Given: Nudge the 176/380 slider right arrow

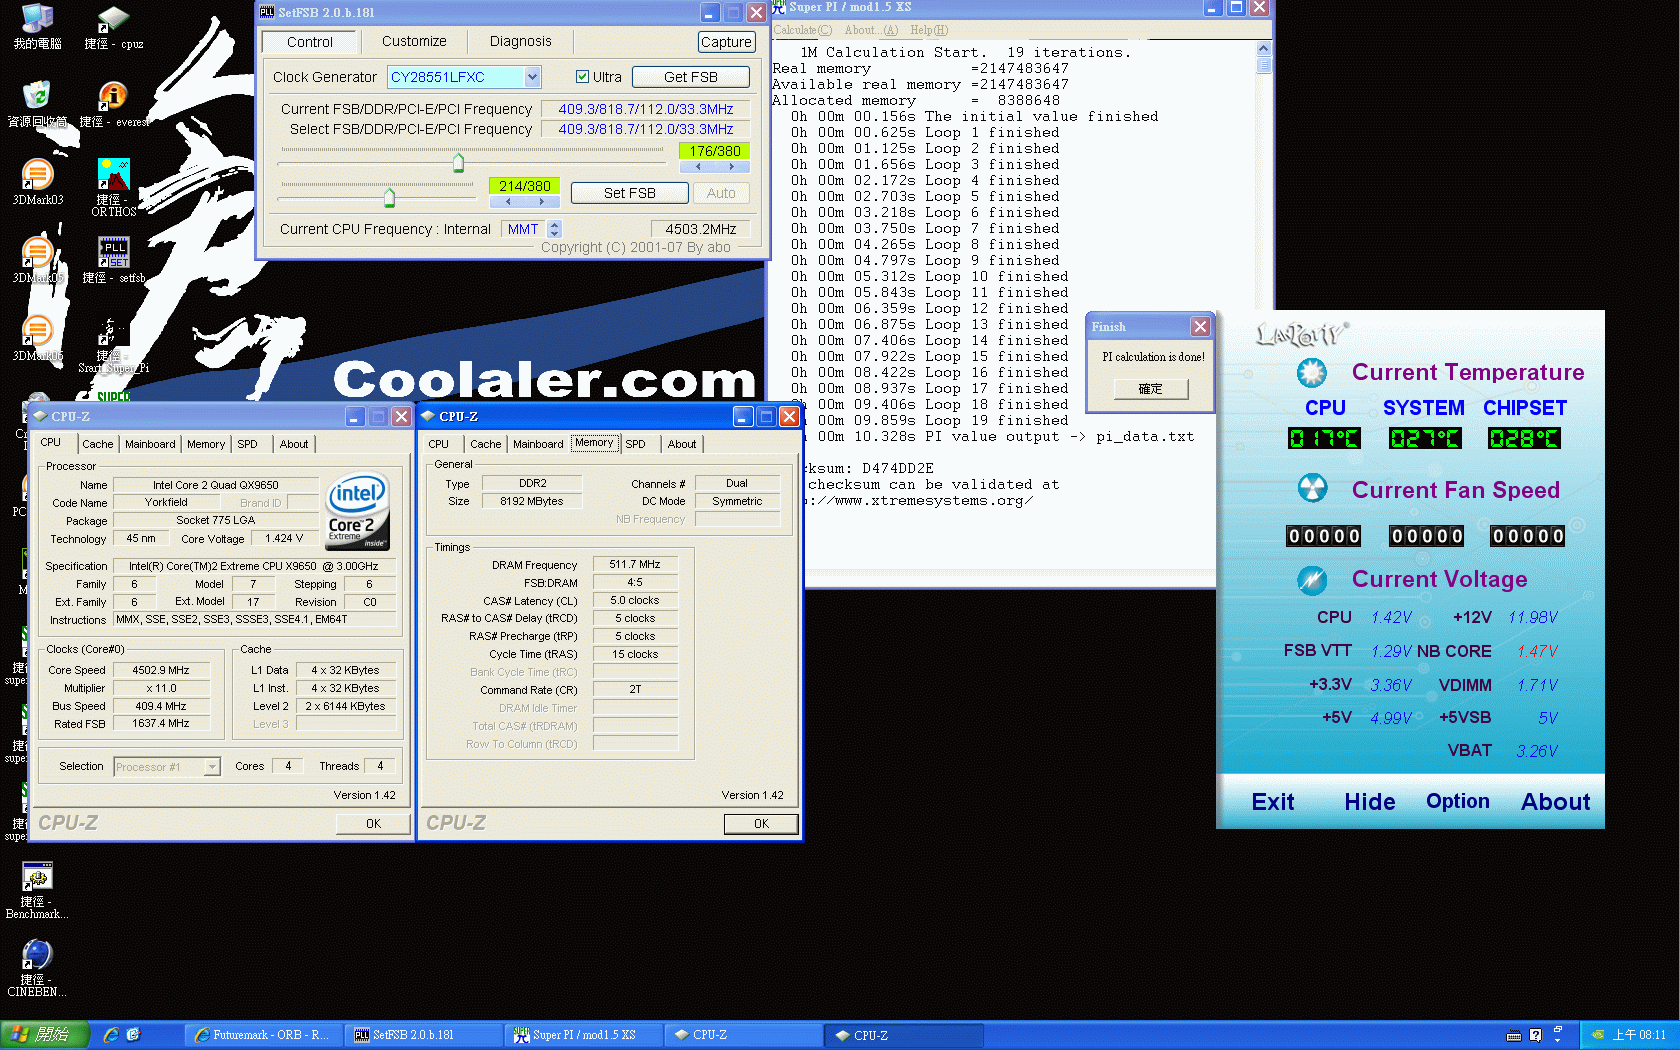Looking at the screenshot, I should 732,167.
